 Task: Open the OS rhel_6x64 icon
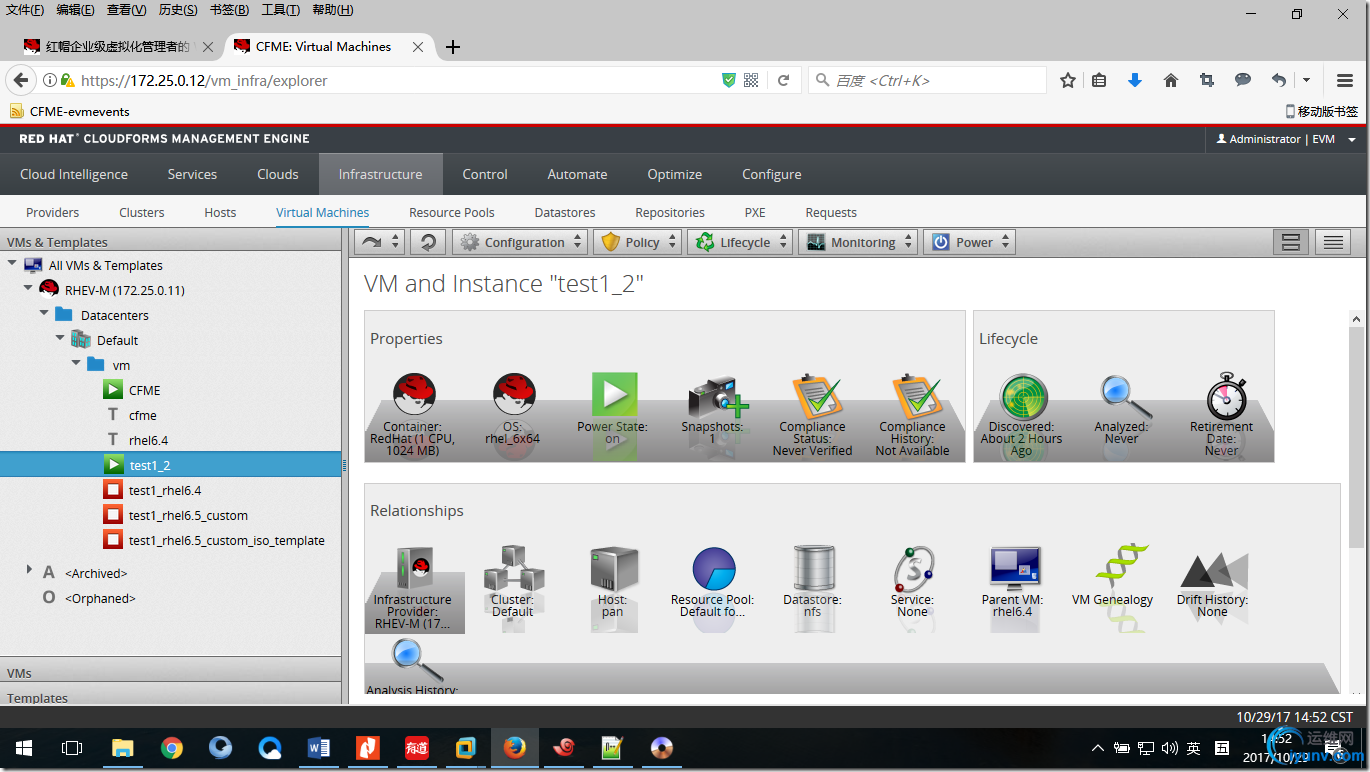pyautogui.click(x=514, y=395)
